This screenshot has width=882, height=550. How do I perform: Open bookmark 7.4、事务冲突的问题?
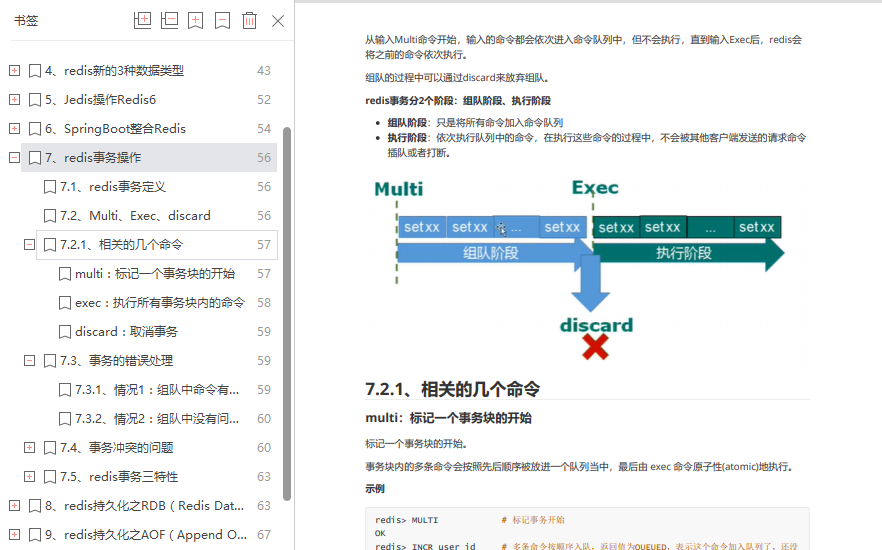[x=116, y=448]
